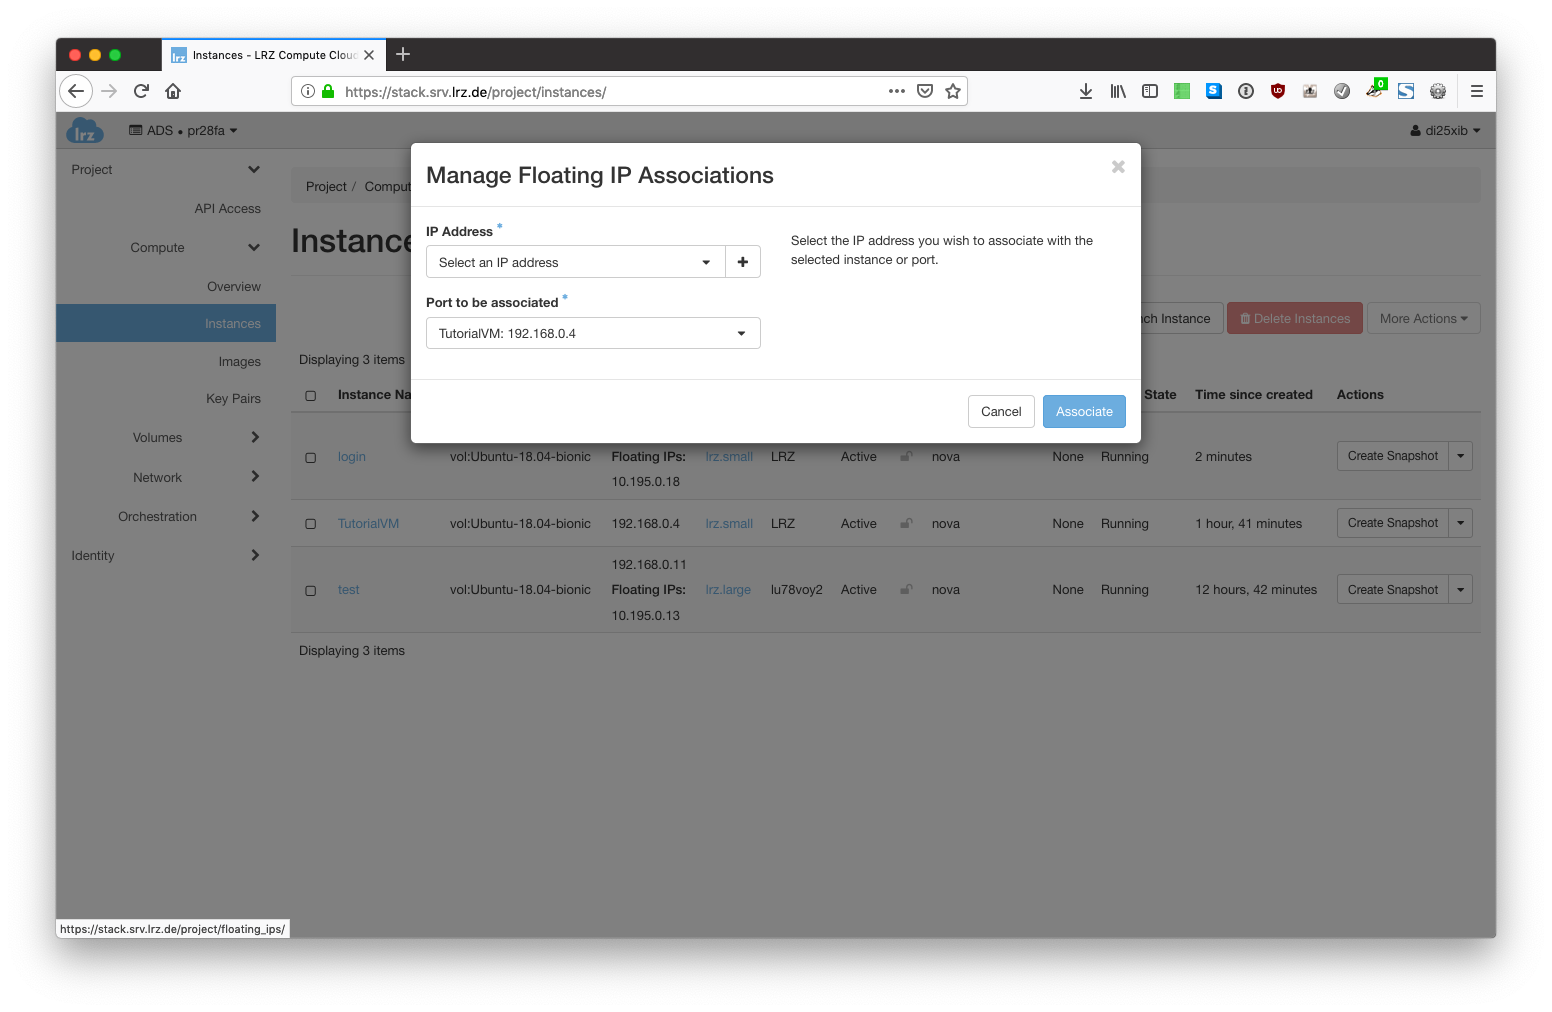The height and width of the screenshot is (1012, 1552).
Task: Expand the More Actions dropdown
Action: pyautogui.click(x=1423, y=319)
